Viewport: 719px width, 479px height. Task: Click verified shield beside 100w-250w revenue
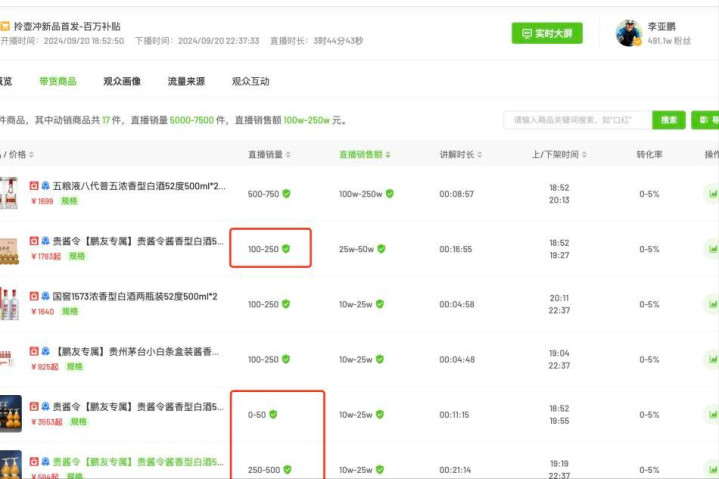pyautogui.click(x=389, y=193)
